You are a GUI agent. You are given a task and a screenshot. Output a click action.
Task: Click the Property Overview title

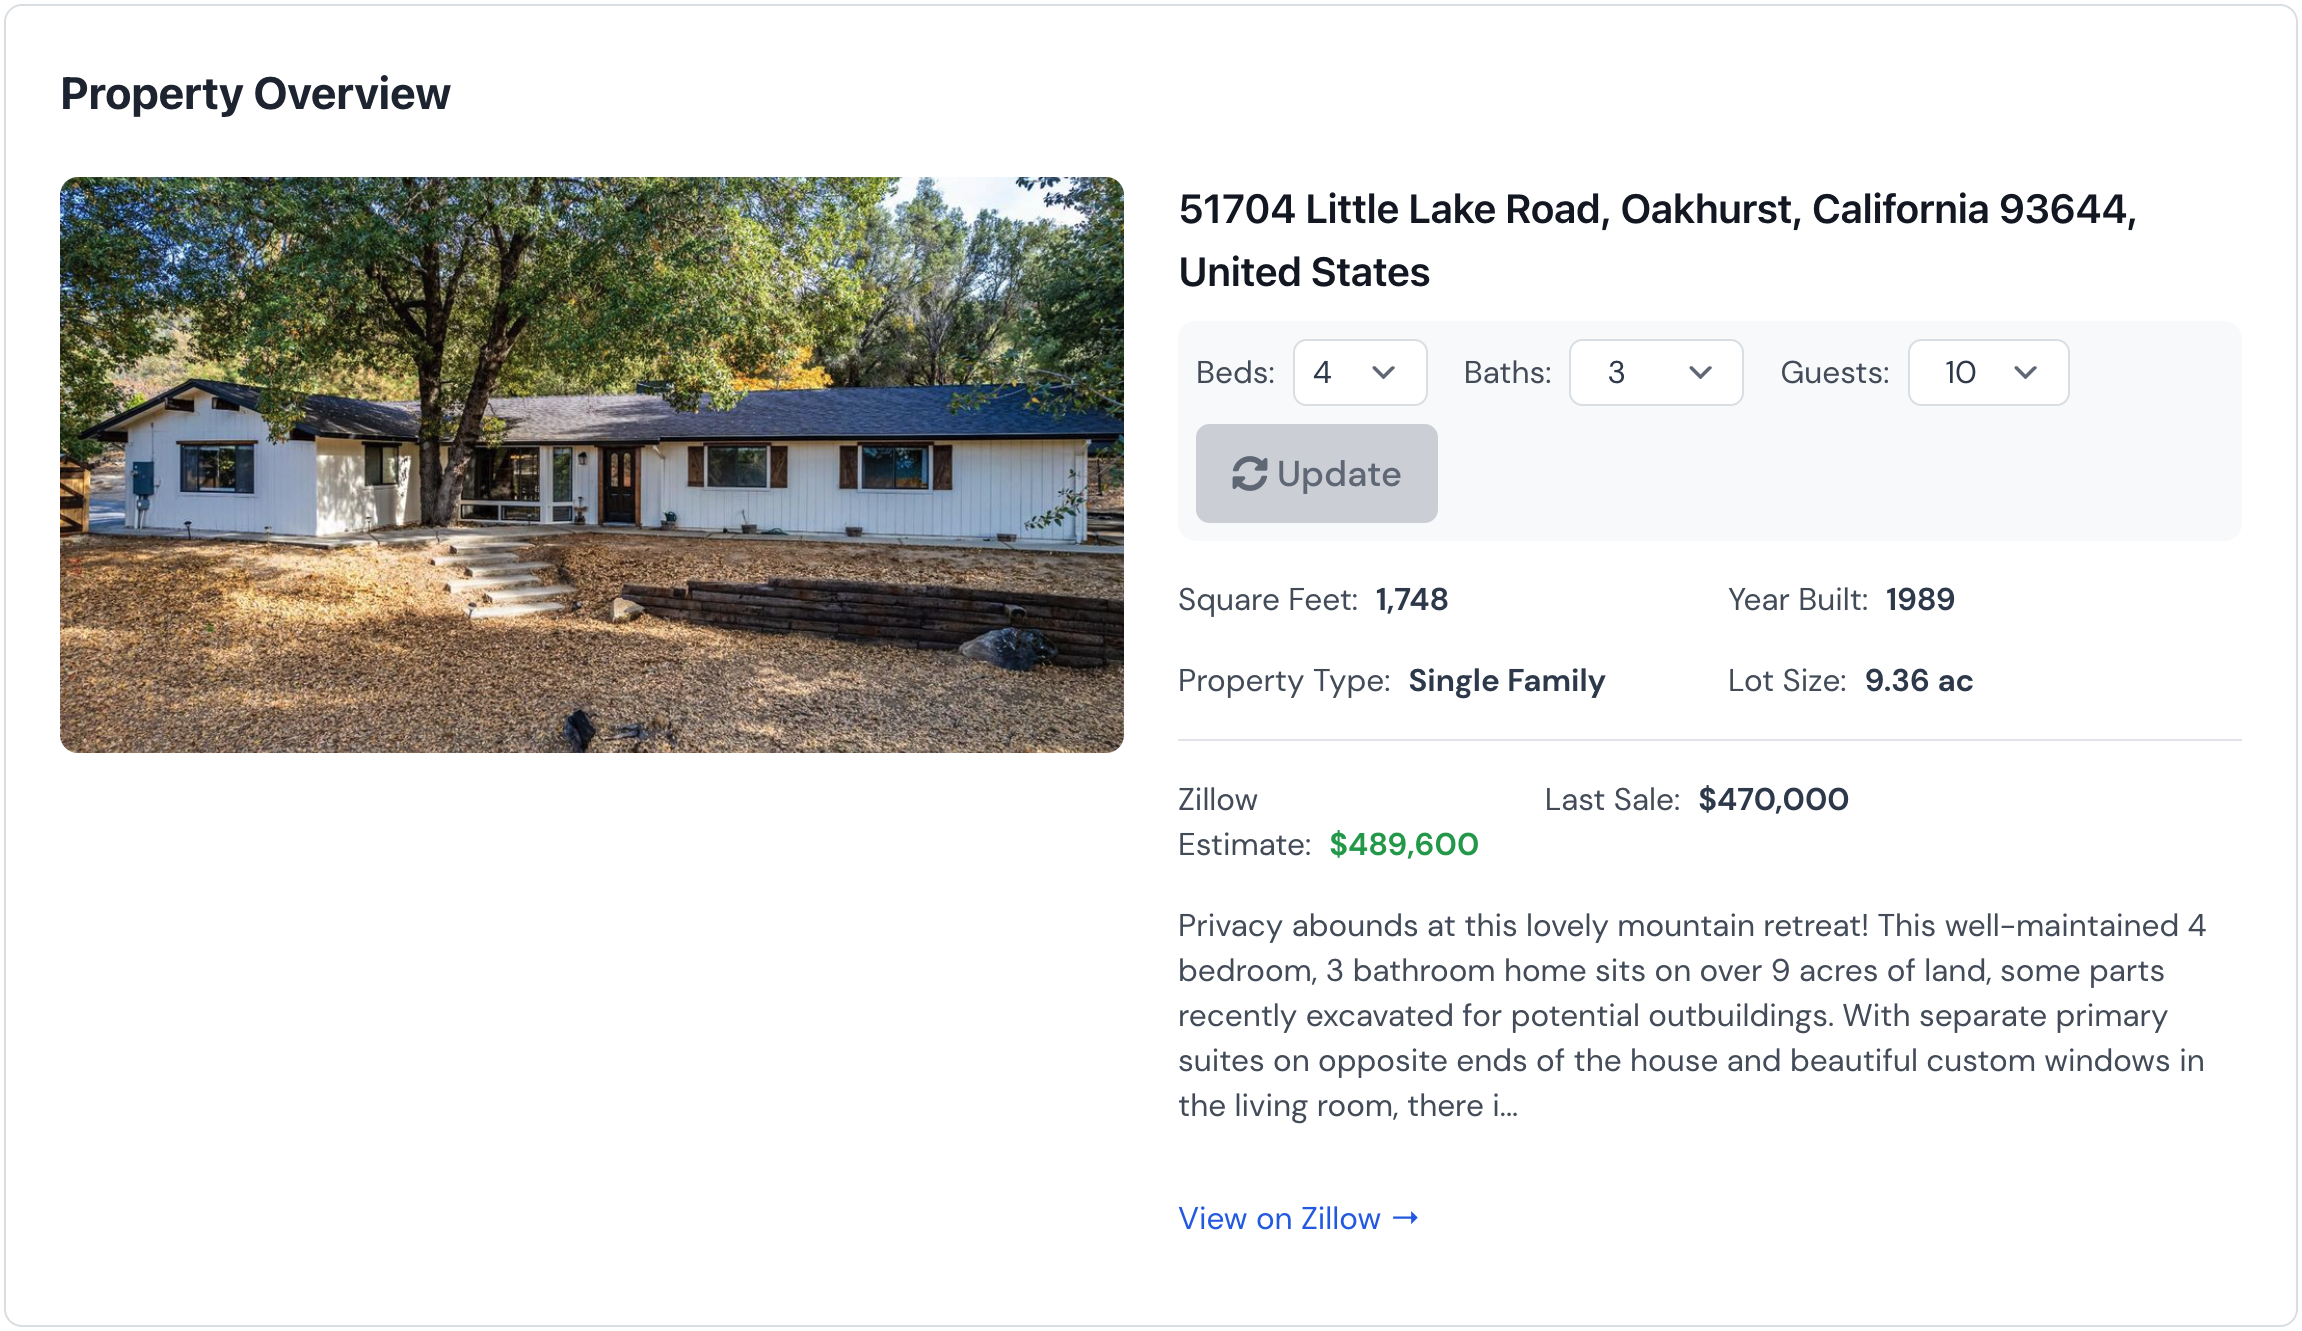(255, 93)
